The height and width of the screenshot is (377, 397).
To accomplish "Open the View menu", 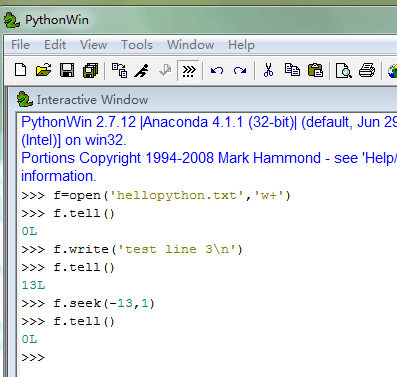I will 93,45.
